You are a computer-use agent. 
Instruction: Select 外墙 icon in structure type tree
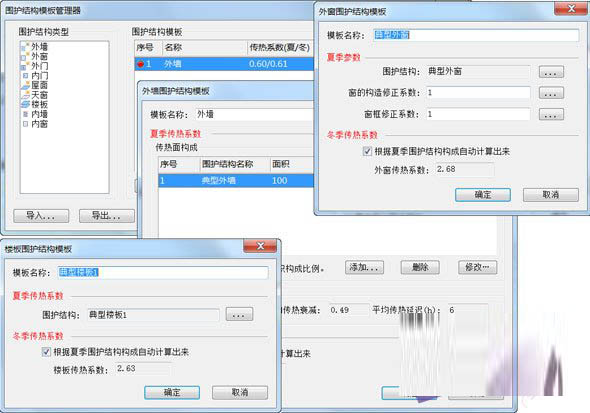coord(25,47)
